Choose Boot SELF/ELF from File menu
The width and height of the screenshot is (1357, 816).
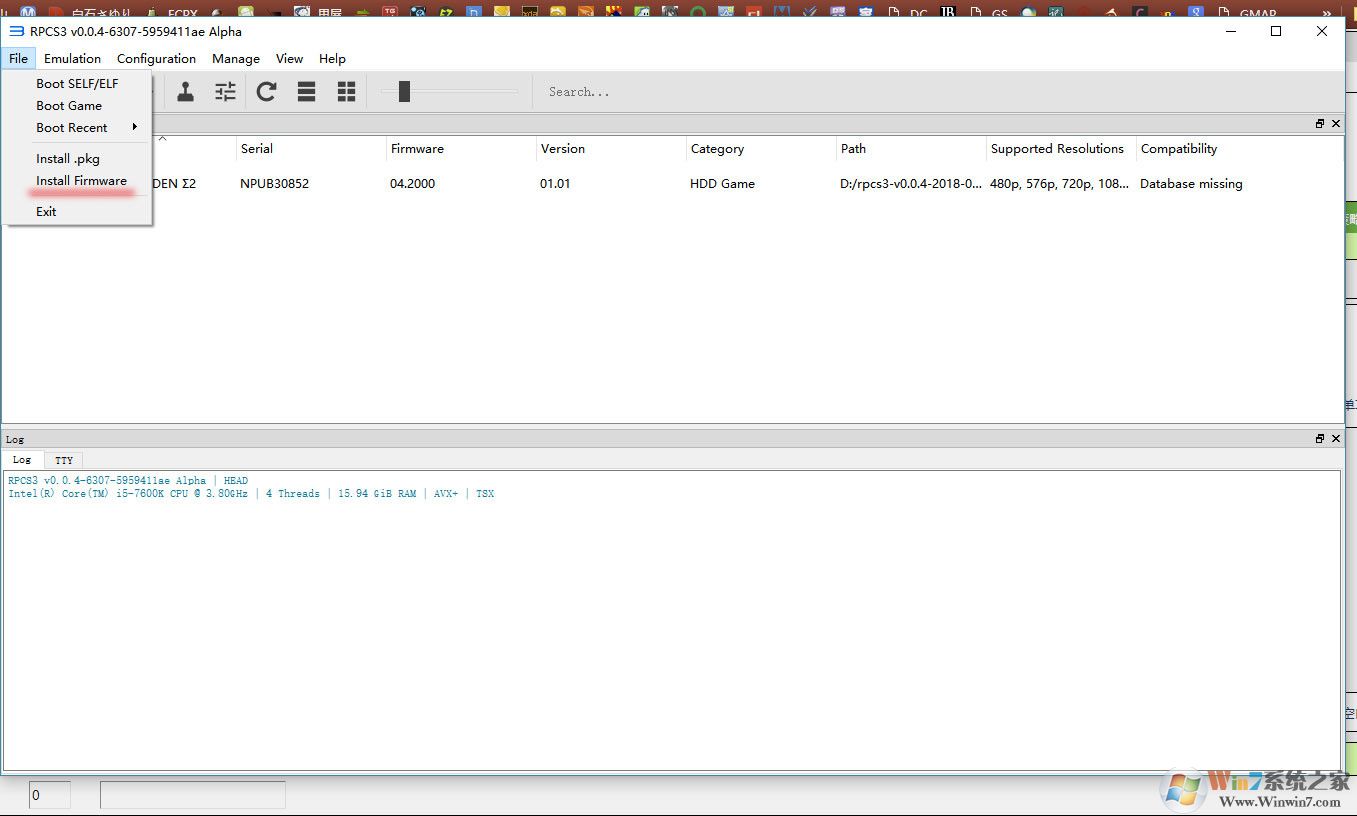coord(77,83)
